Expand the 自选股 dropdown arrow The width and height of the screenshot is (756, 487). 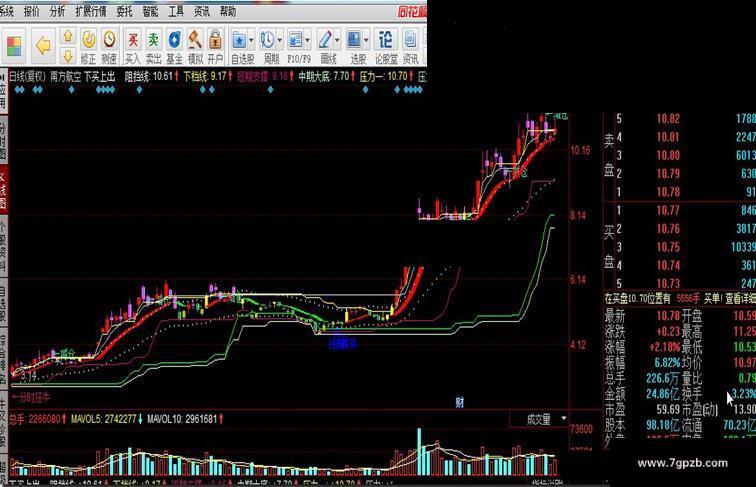click(x=251, y=41)
